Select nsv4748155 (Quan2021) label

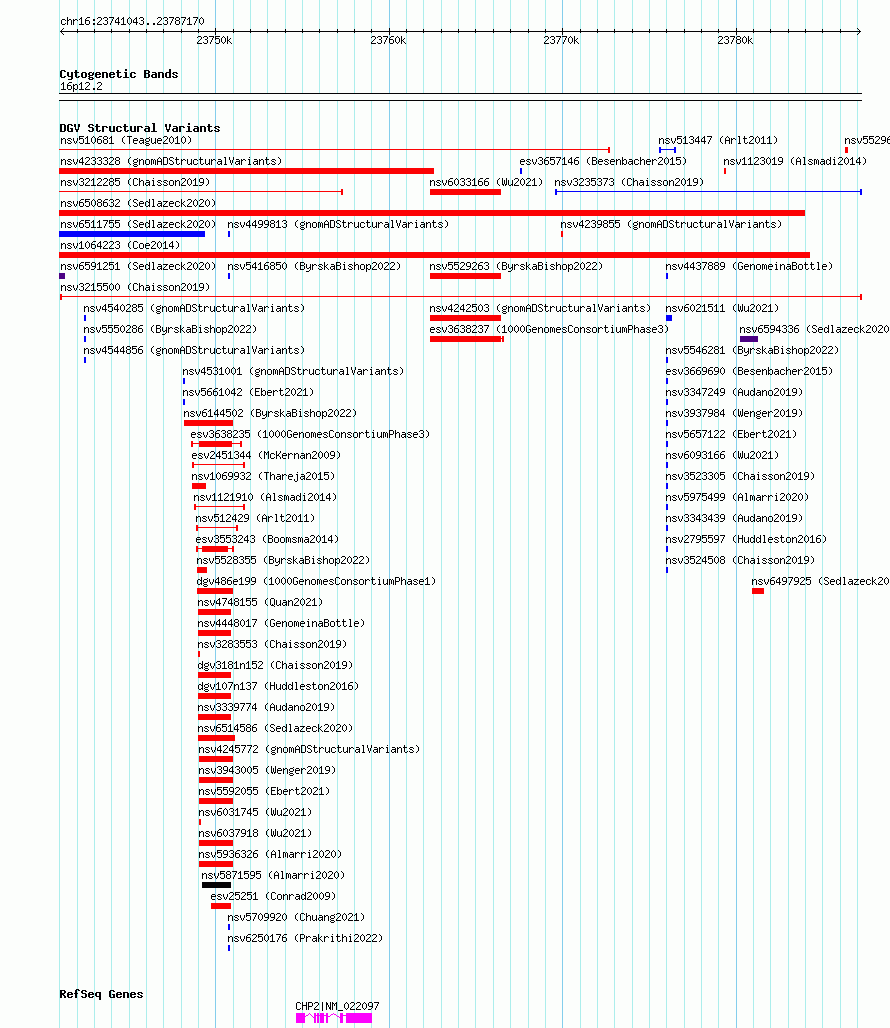[260, 602]
